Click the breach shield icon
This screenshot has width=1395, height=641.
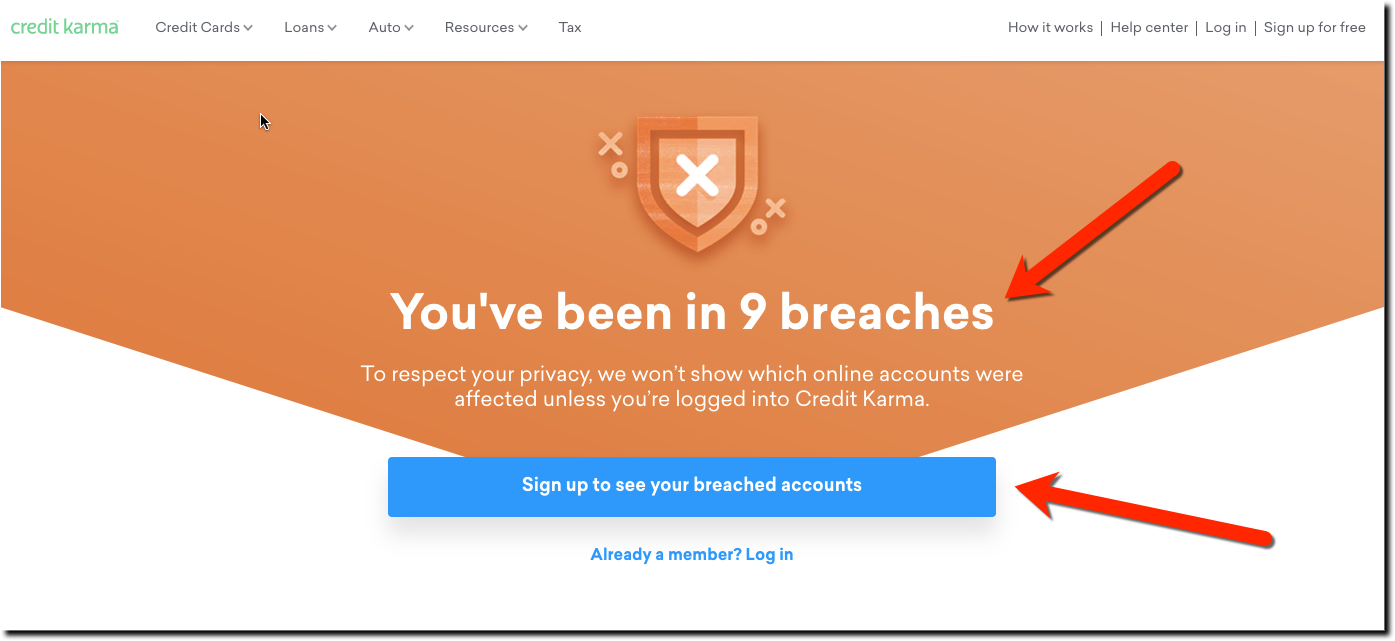click(697, 183)
